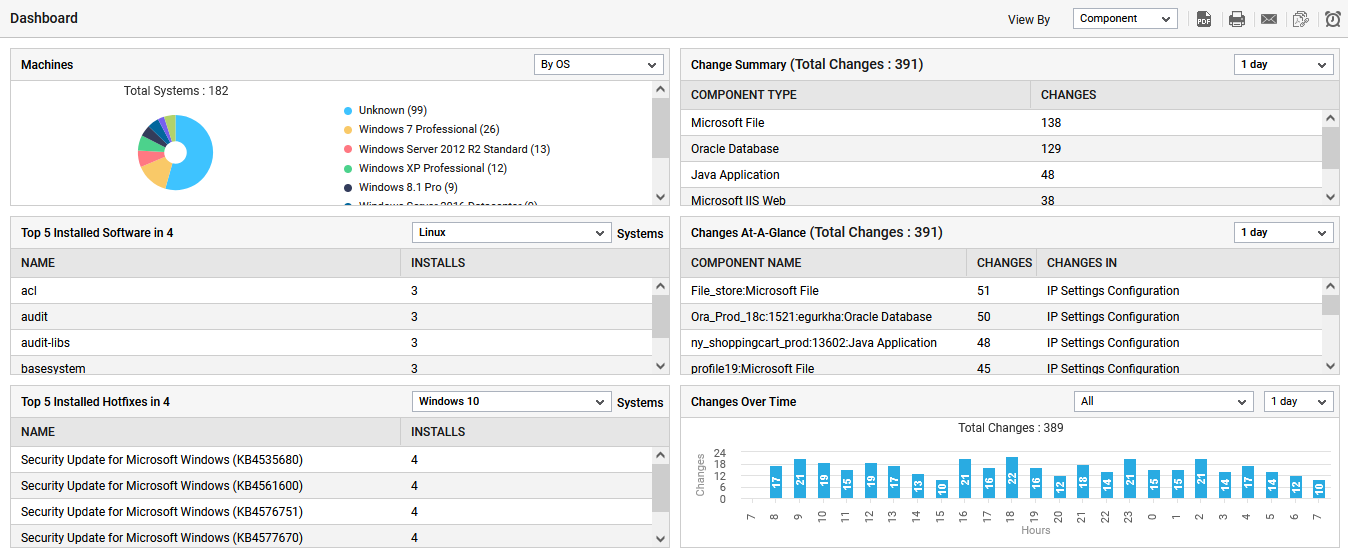Select hotfix KB4561600 row
Image resolution: width=1348 pixels, height=556 pixels.
pyautogui.click(x=331, y=486)
